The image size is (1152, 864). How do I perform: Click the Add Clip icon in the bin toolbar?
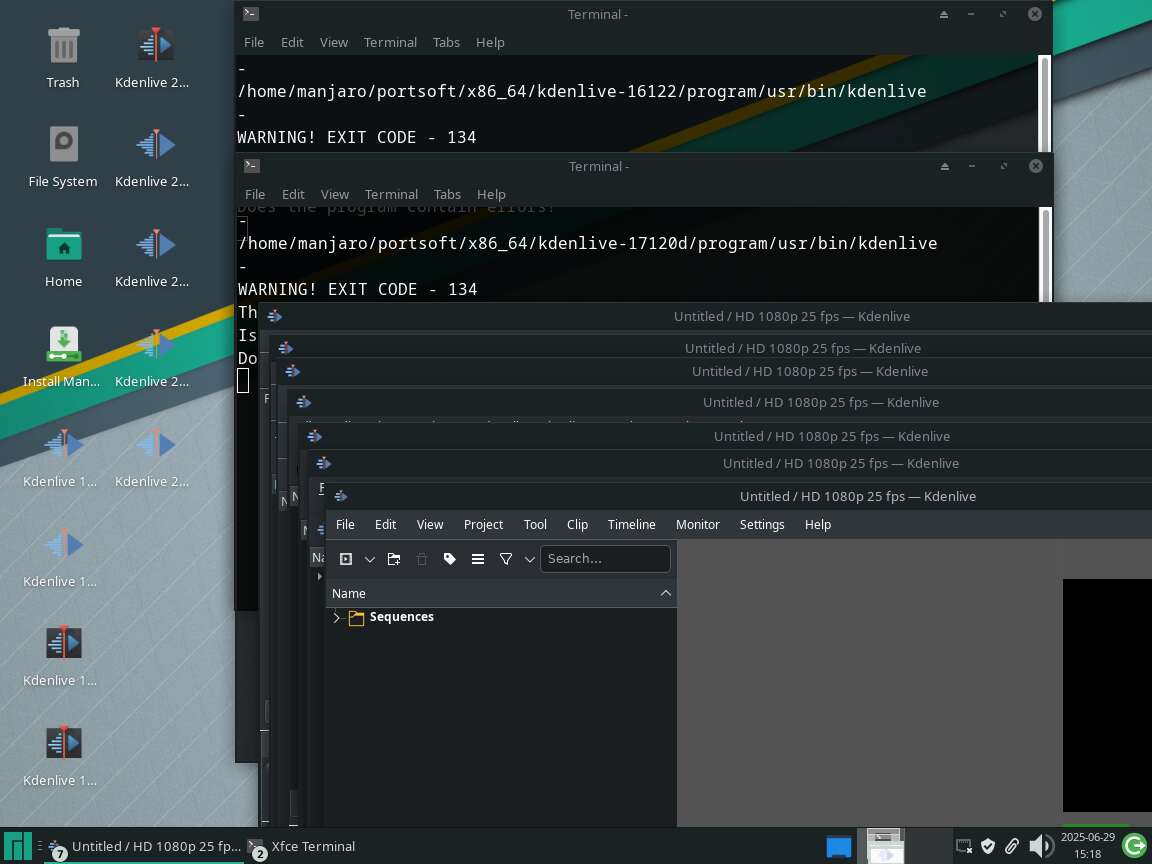[x=346, y=559]
